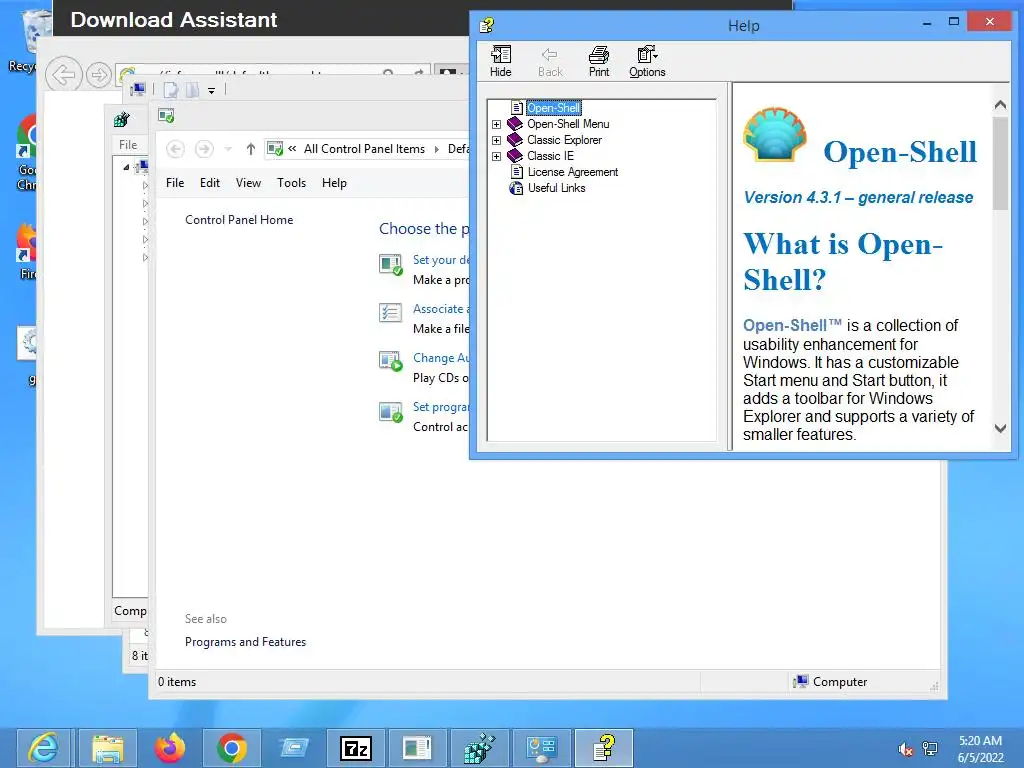Screen dimensions: 1024x768
Task: Click the down arrow of the Help scrollbar
Action: pos(1000,428)
